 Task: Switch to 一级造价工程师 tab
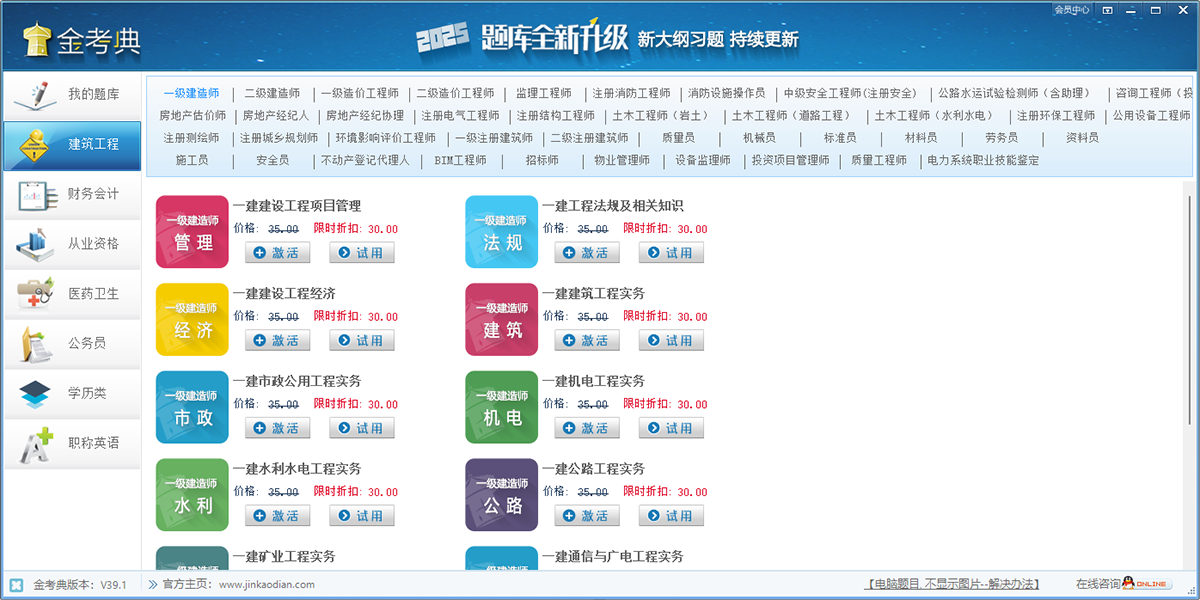point(359,93)
